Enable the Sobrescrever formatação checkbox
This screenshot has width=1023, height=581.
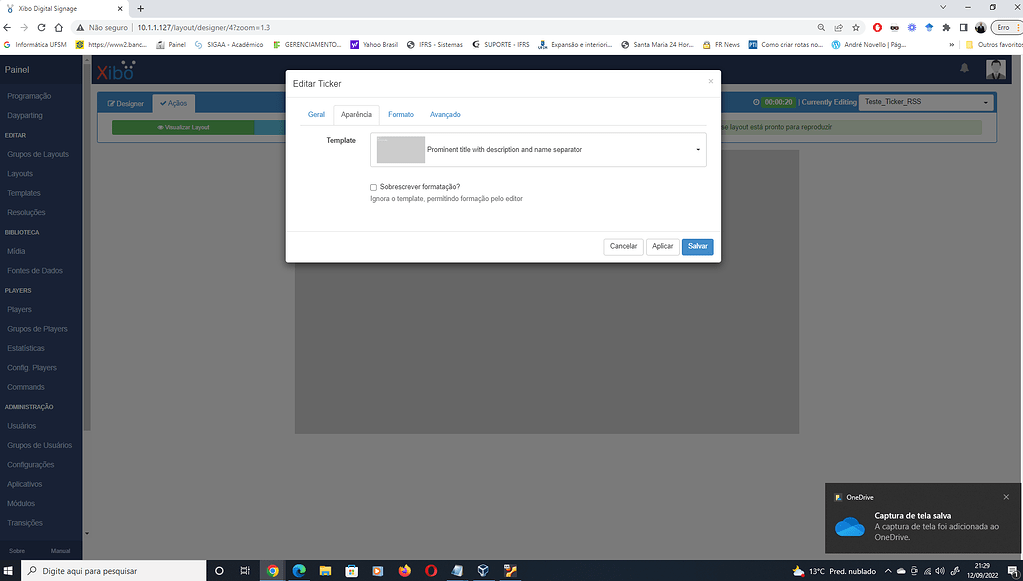[373, 187]
